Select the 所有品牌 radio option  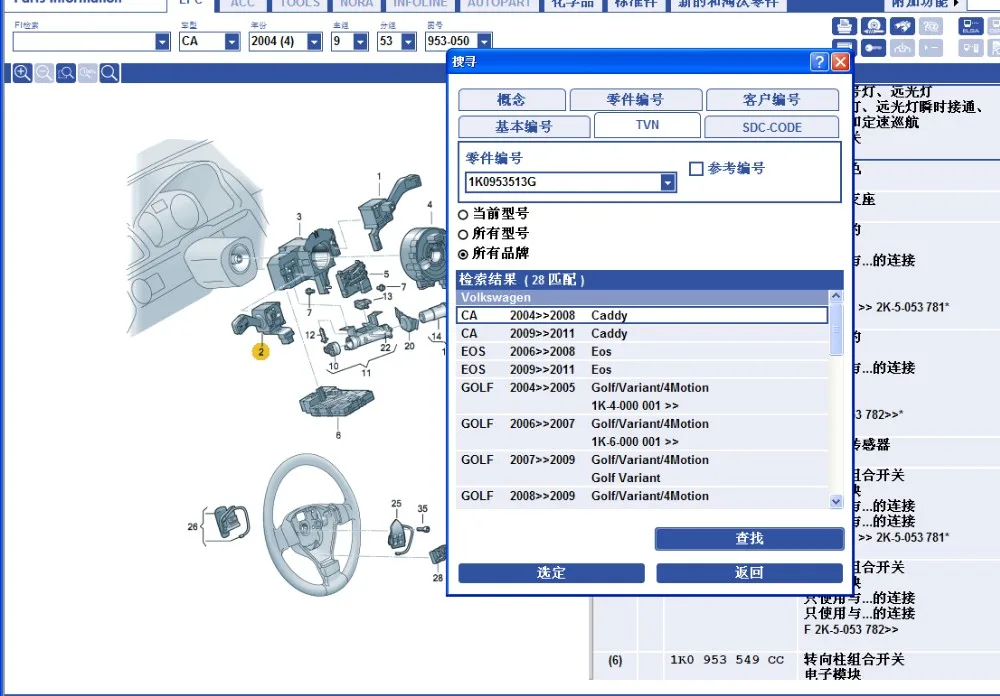[x=463, y=254]
